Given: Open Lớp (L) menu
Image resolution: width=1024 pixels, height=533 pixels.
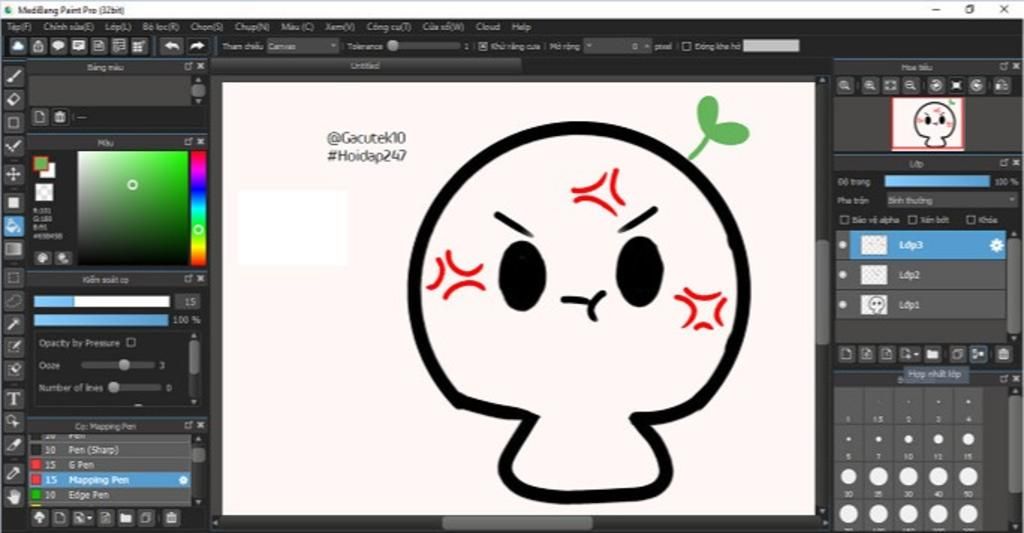Looking at the screenshot, I should click(118, 27).
